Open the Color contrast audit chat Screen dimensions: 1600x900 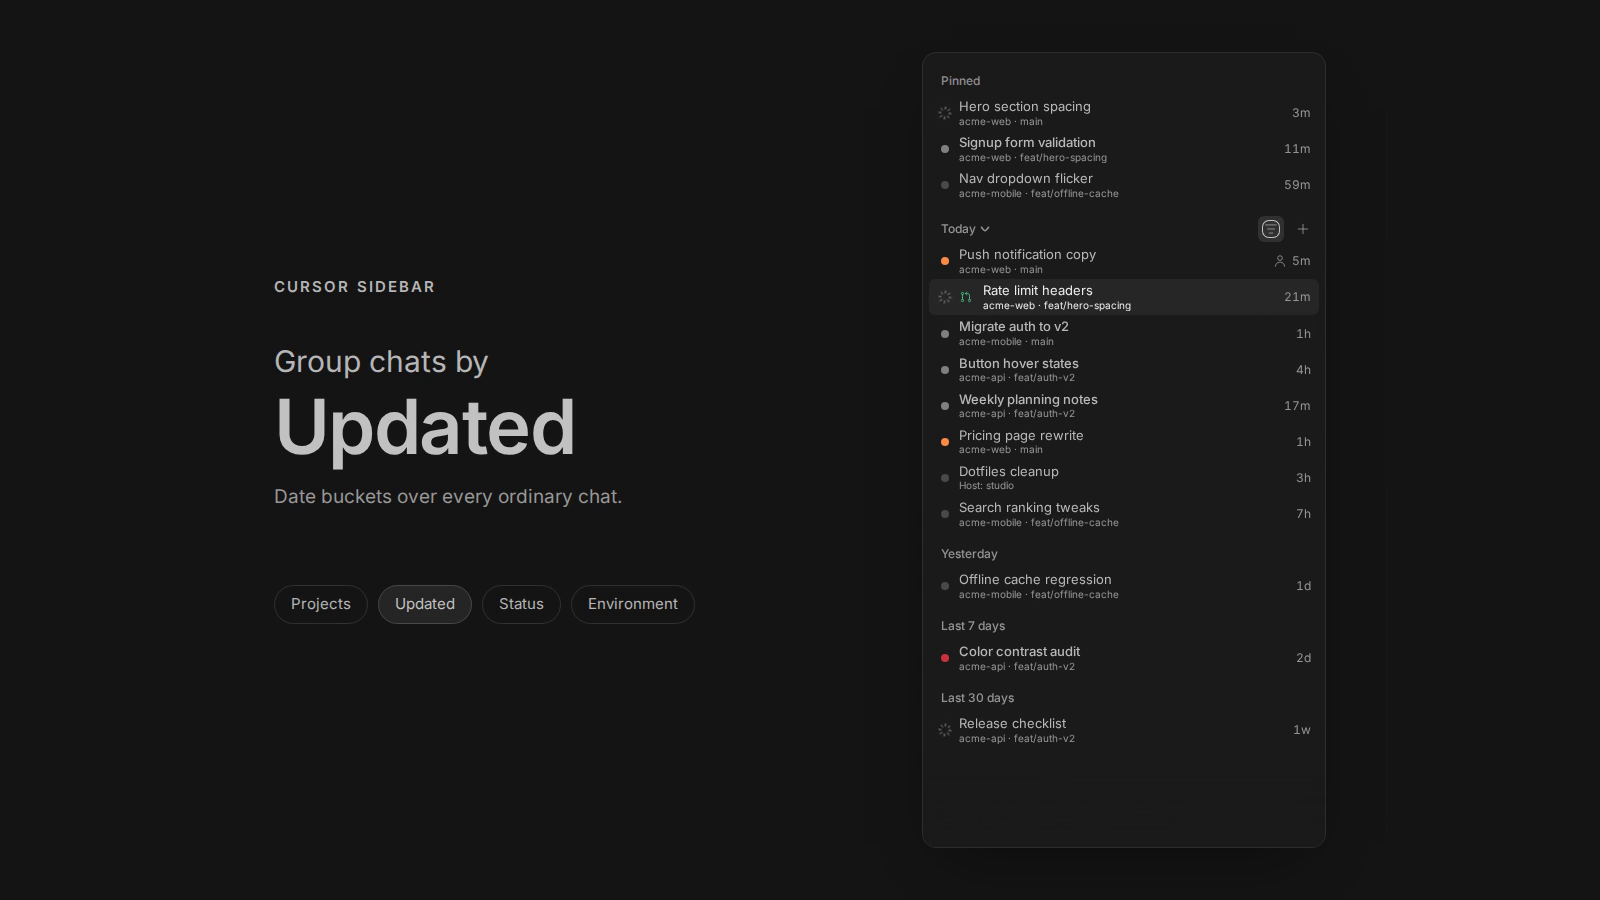1124,658
